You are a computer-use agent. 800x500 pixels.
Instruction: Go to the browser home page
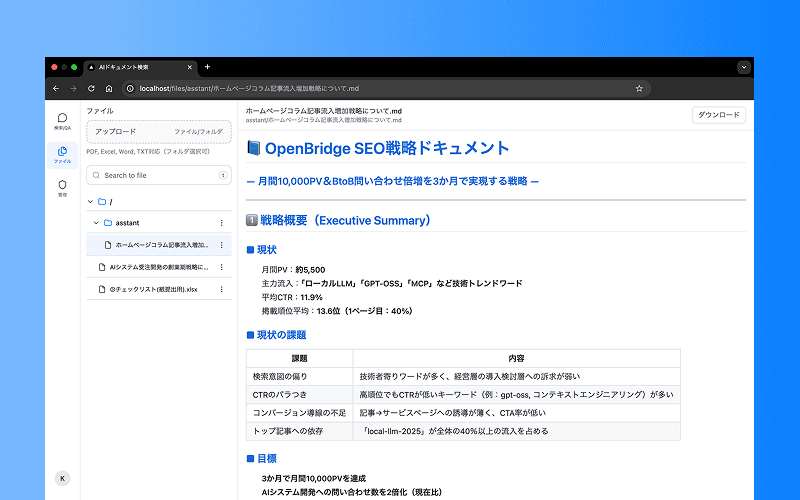point(109,88)
